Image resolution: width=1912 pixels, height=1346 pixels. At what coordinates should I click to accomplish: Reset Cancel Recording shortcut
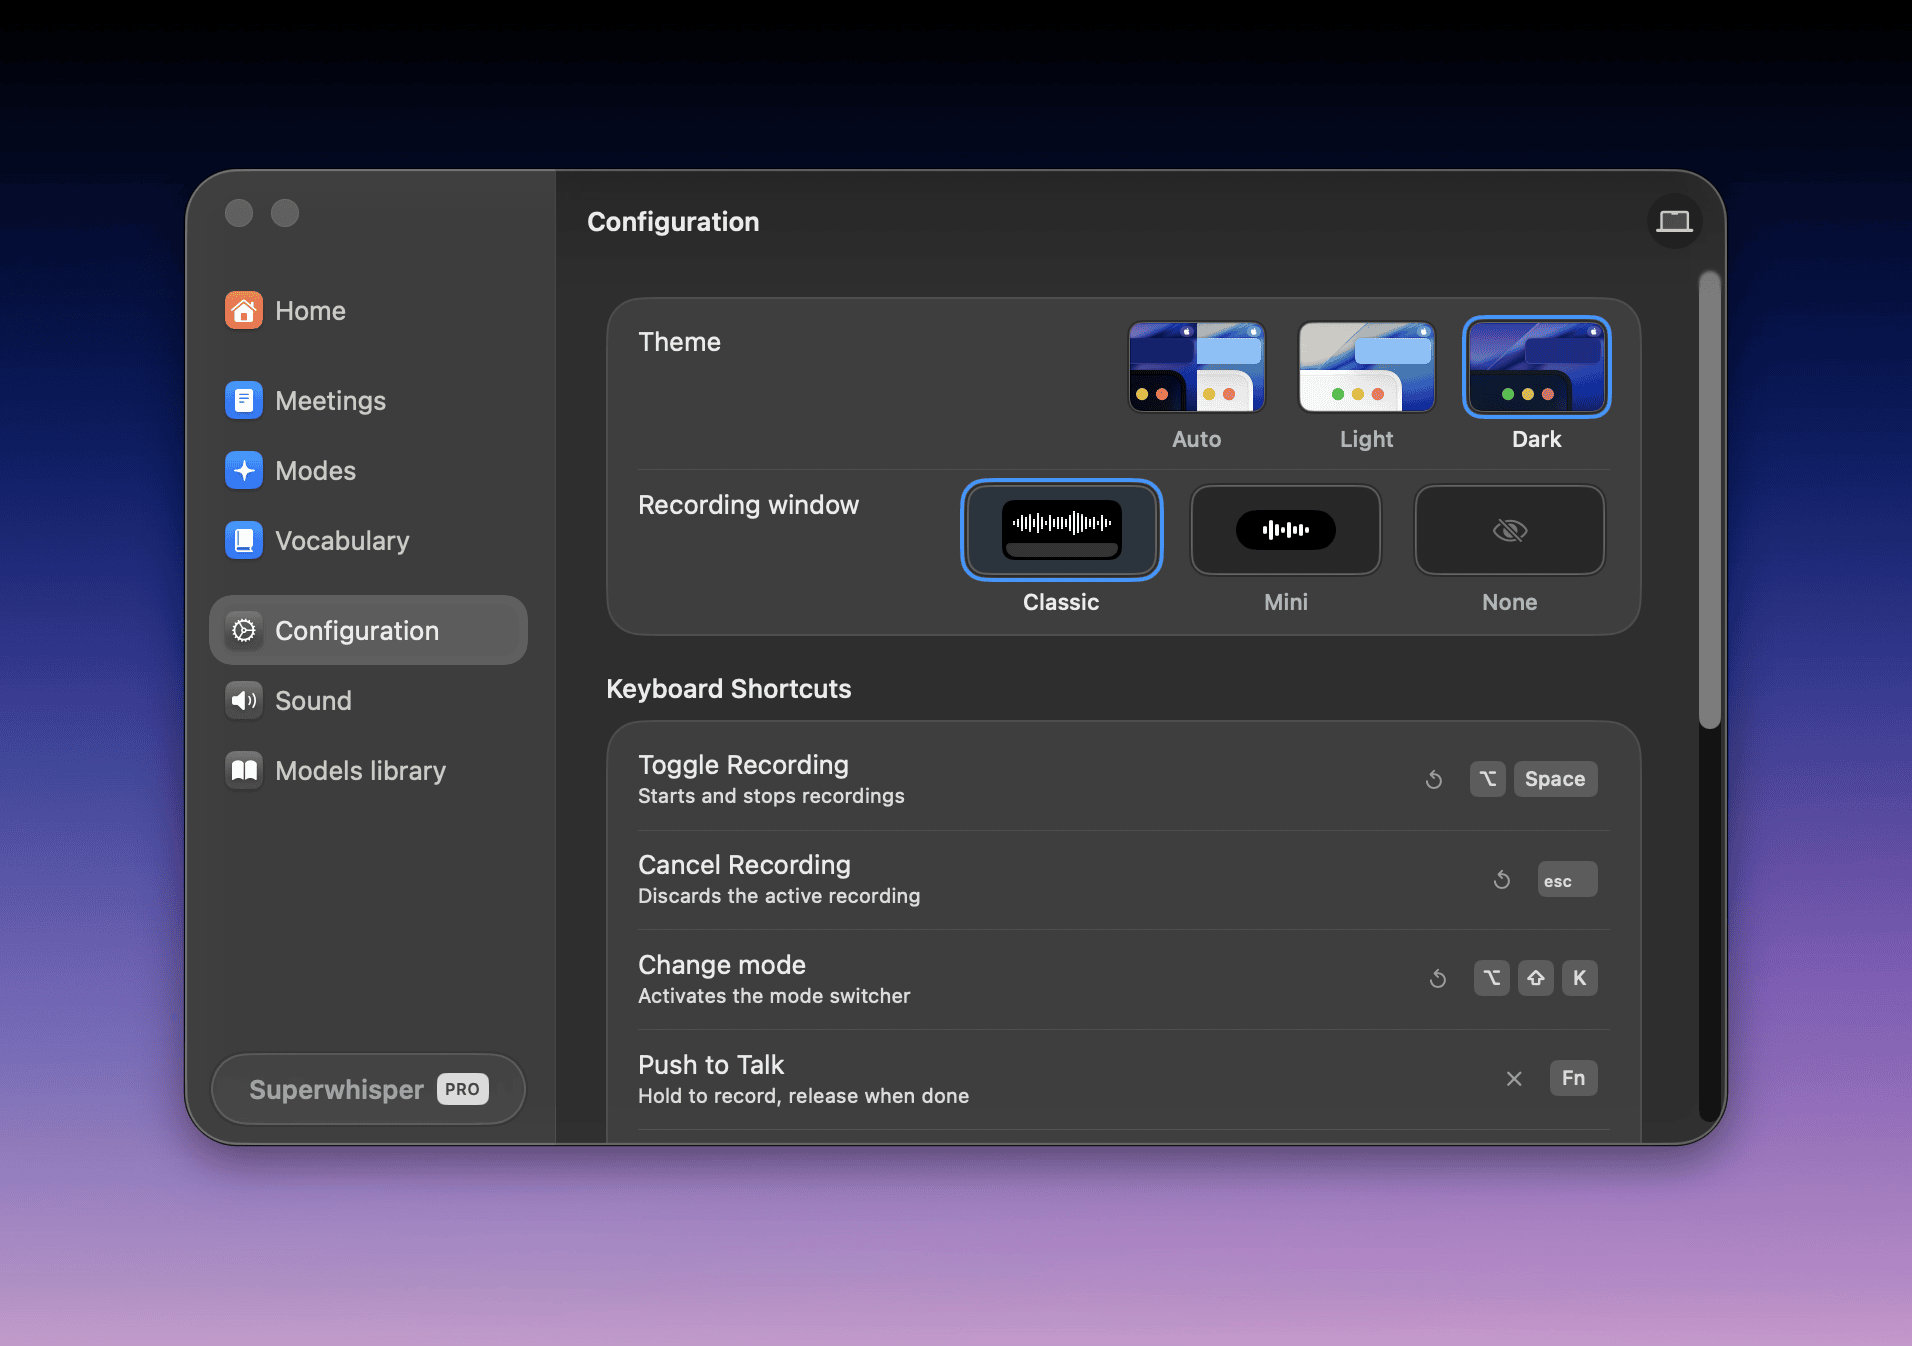click(x=1502, y=879)
